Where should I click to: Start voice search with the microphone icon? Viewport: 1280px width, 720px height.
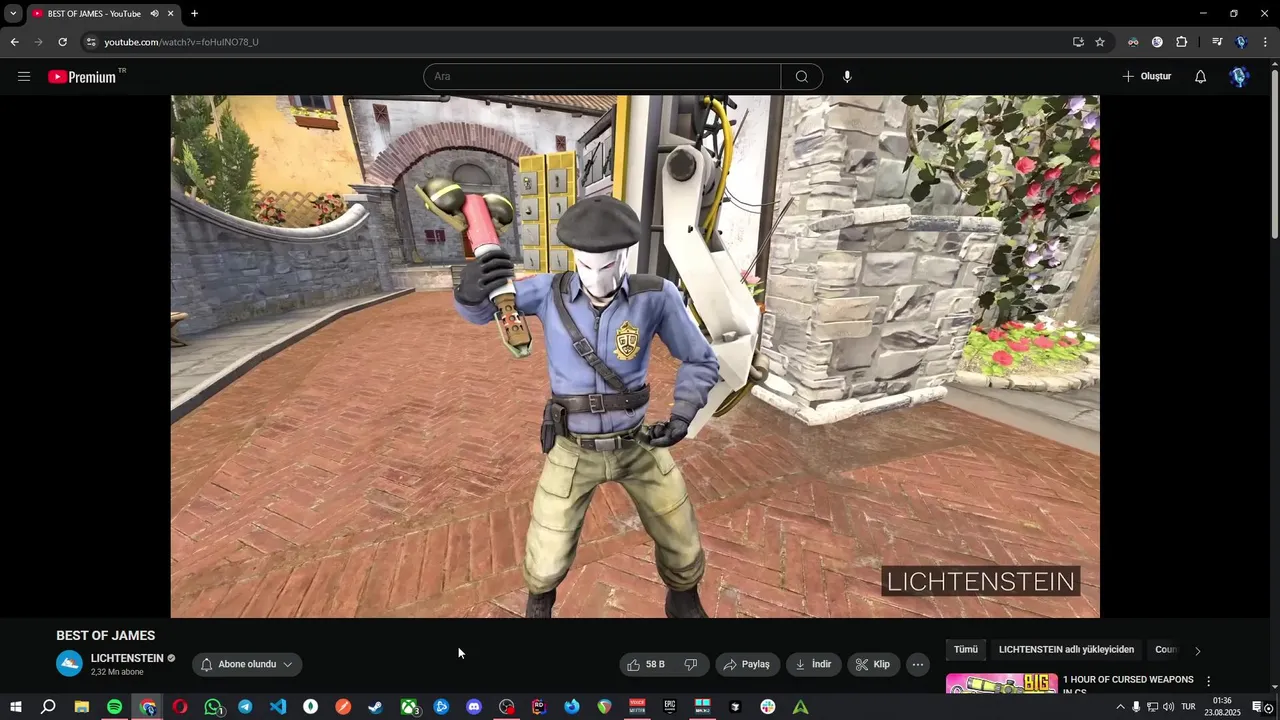point(847,77)
